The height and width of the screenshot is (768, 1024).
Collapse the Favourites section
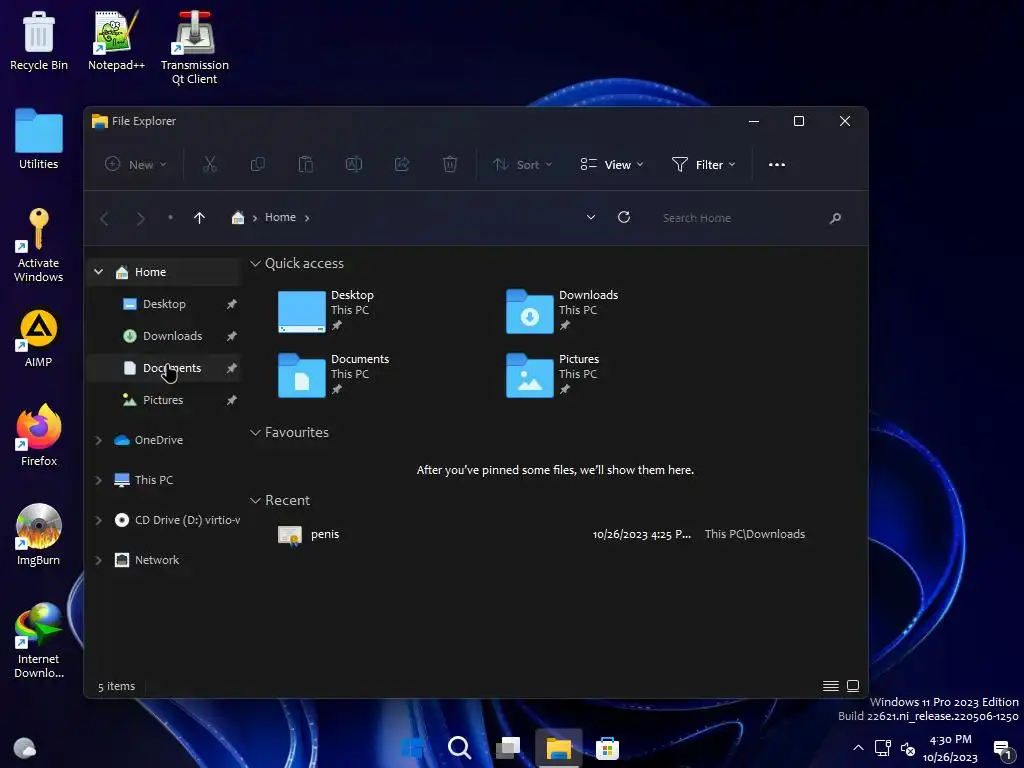[x=255, y=432]
